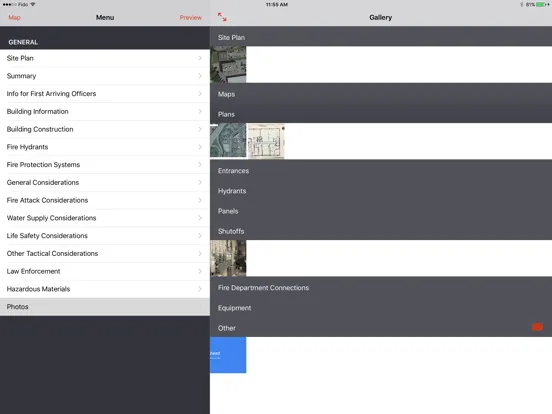Tap chevron beside Fire Attack Considerations

200,200
